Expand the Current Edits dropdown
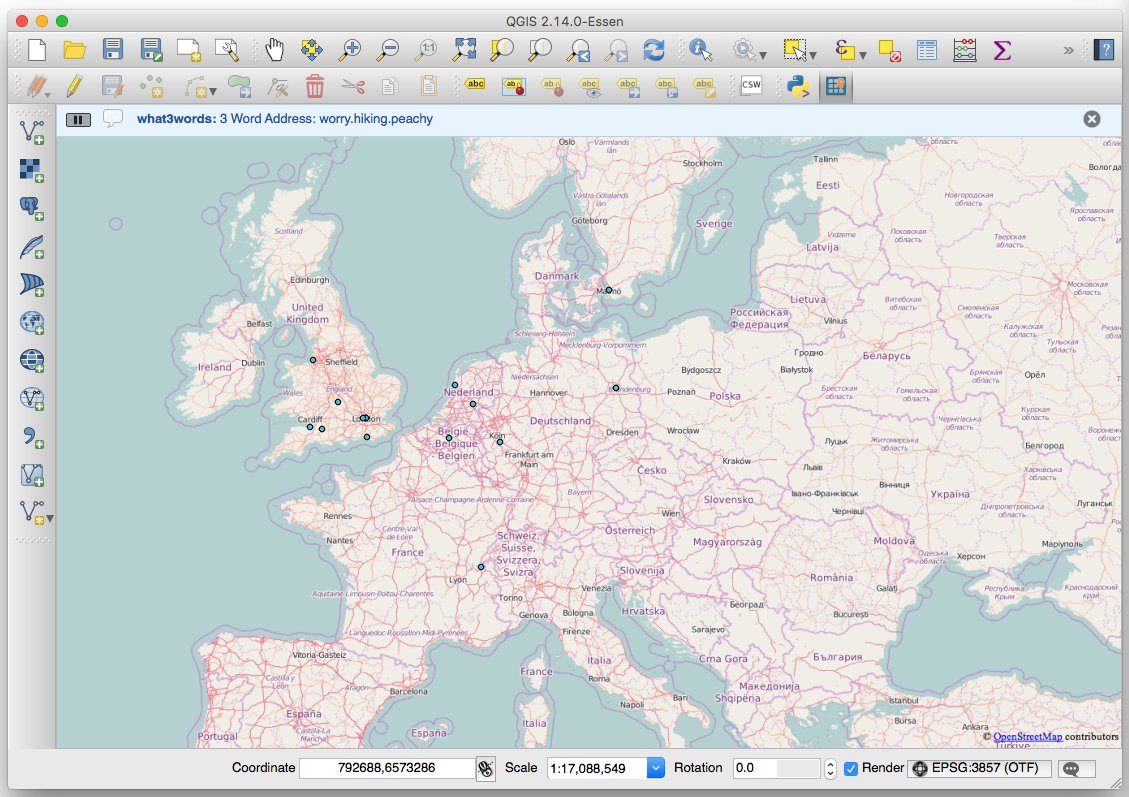This screenshot has width=1129, height=797. coord(47,94)
